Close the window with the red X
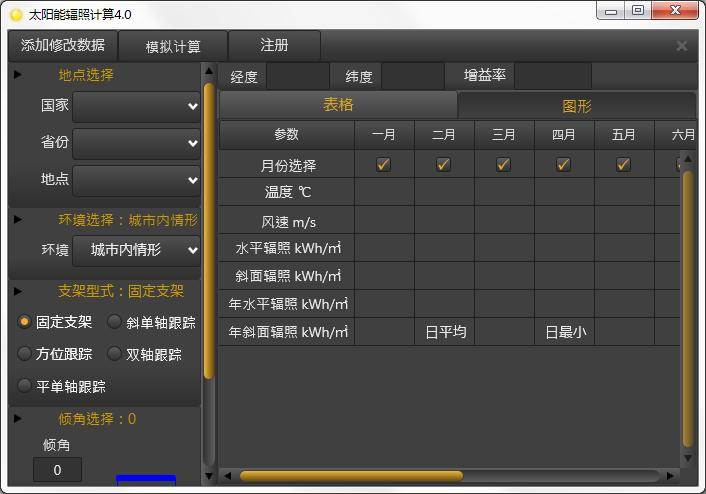The width and height of the screenshot is (706, 494). (x=674, y=11)
